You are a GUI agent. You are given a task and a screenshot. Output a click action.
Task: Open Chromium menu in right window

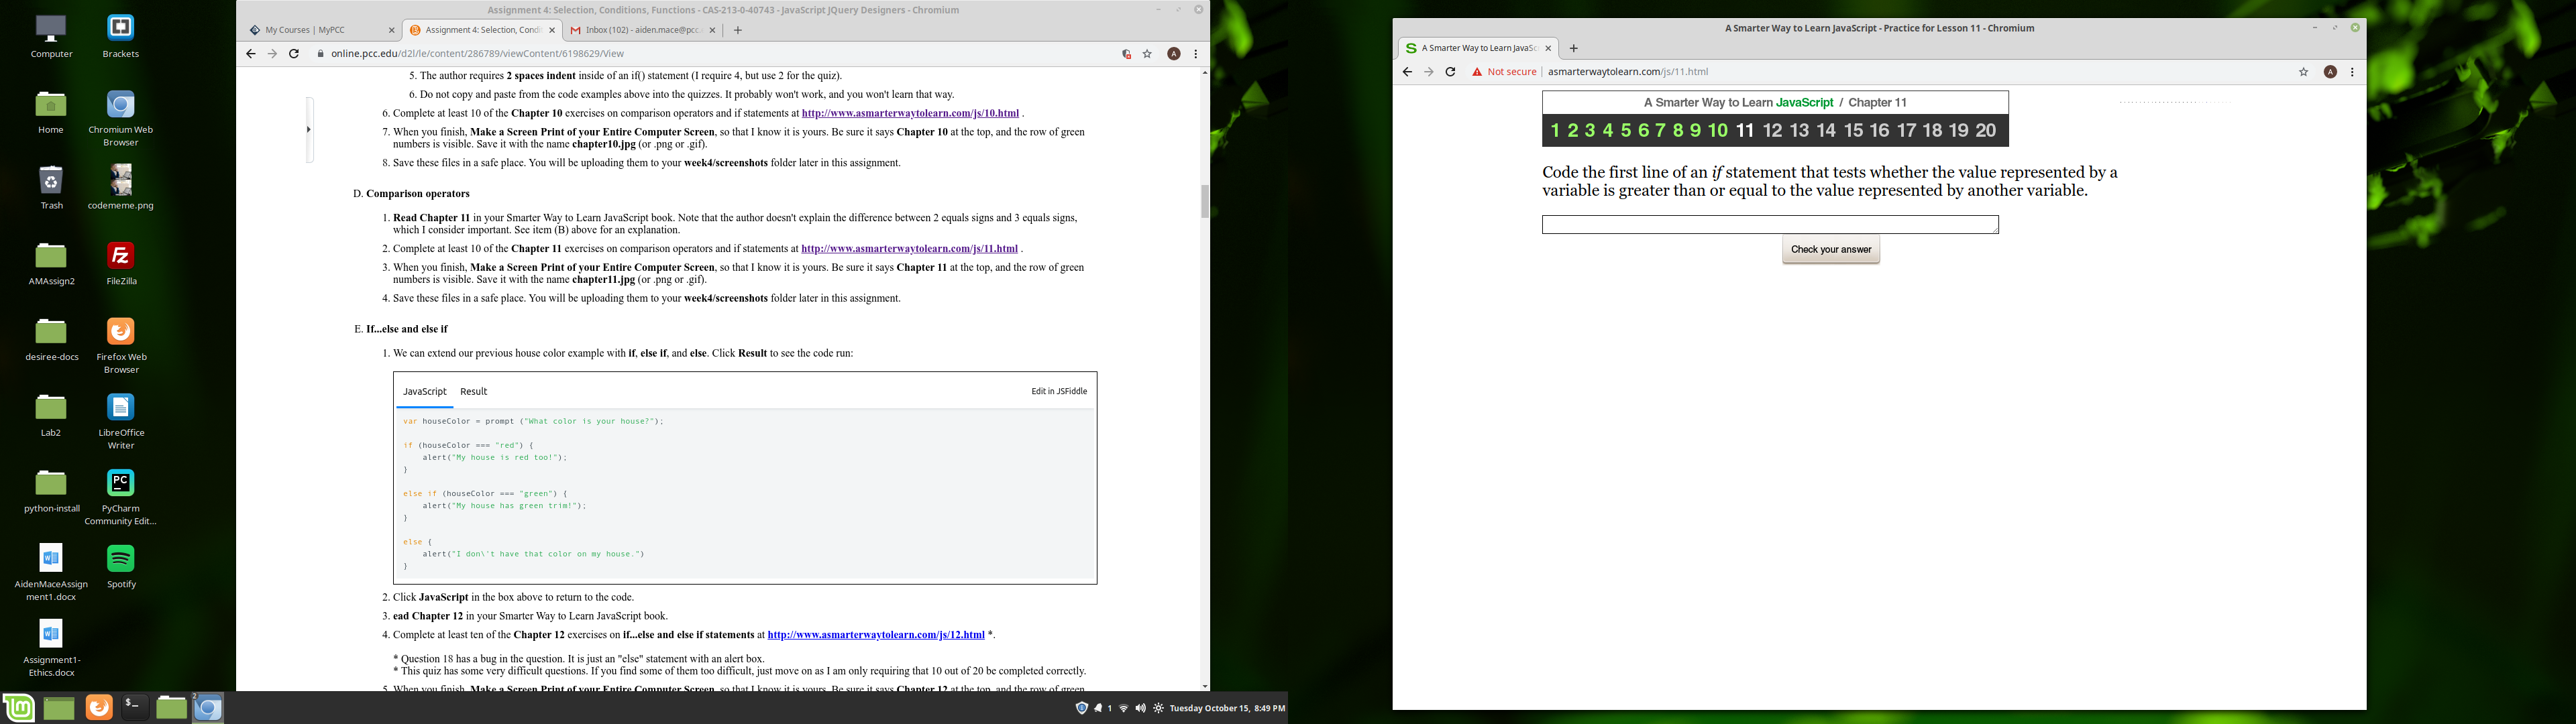2352,72
